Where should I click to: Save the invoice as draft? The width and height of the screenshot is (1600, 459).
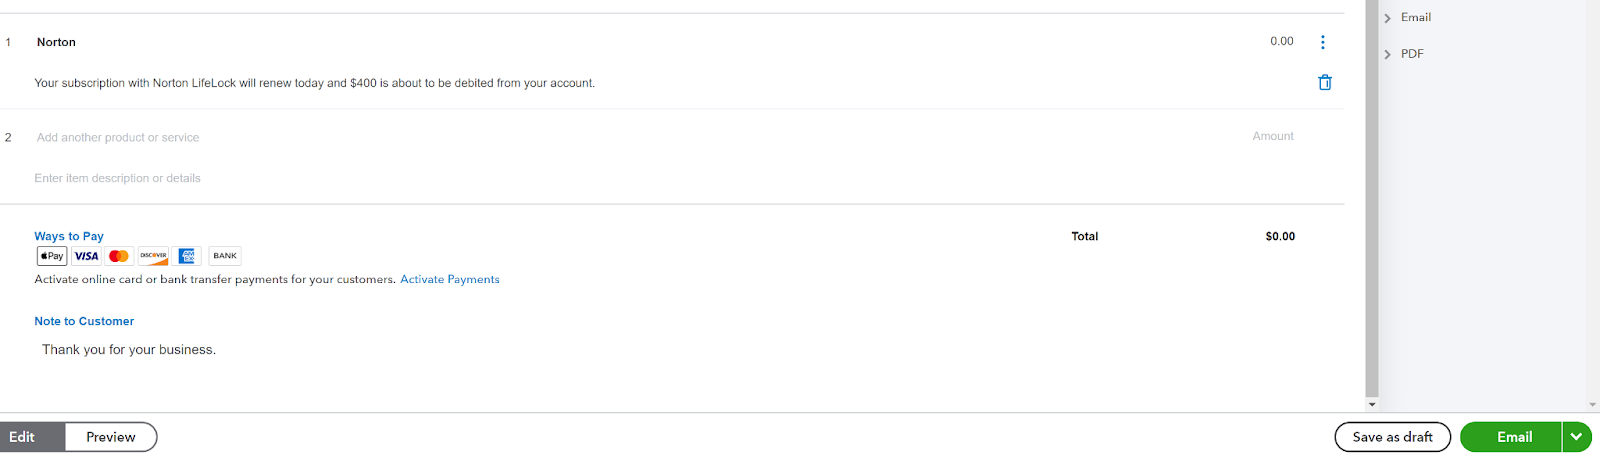click(1392, 437)
